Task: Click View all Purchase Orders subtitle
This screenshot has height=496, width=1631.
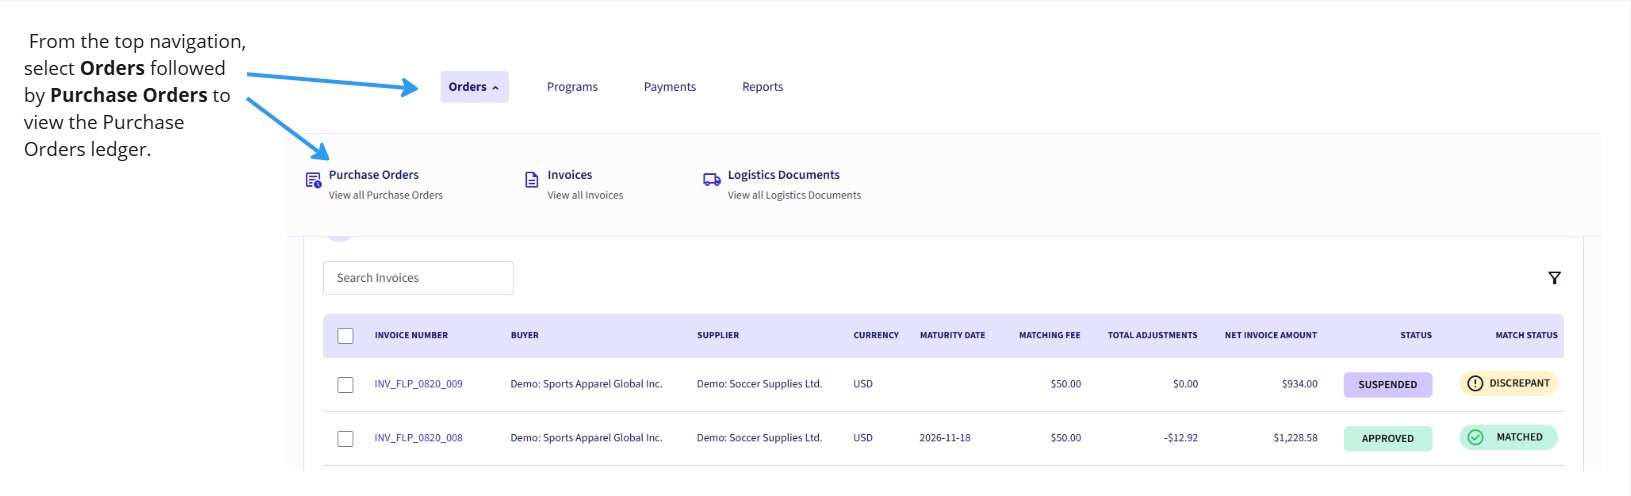Action: [x=386, y=196]
